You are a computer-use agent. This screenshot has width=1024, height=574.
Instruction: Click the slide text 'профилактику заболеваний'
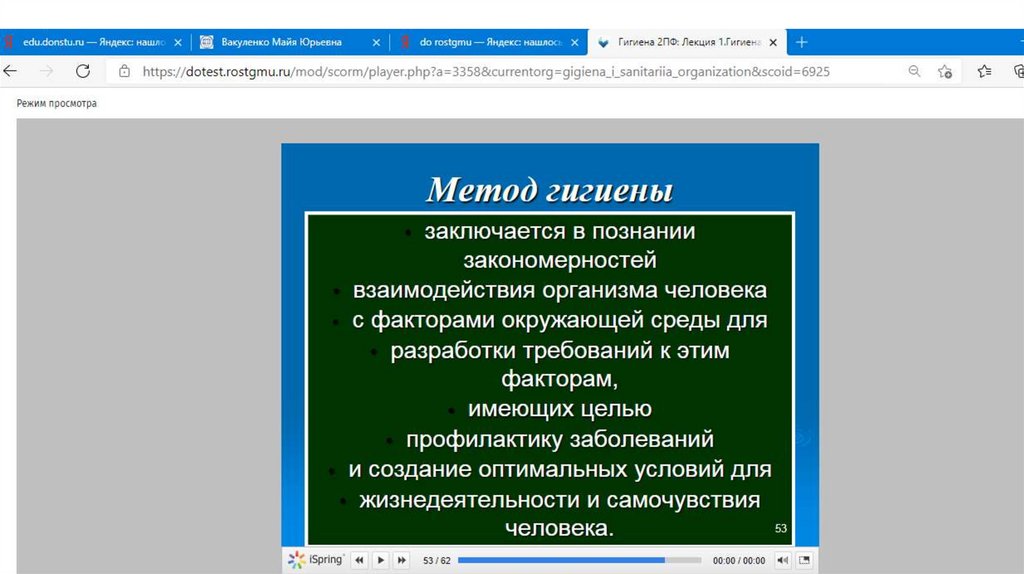point(560,439)
